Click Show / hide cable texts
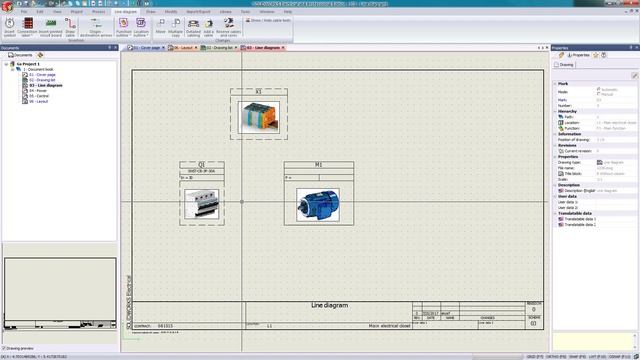This screenshot has height=360, width=640. pyautogui.click(x=268, y=20)
